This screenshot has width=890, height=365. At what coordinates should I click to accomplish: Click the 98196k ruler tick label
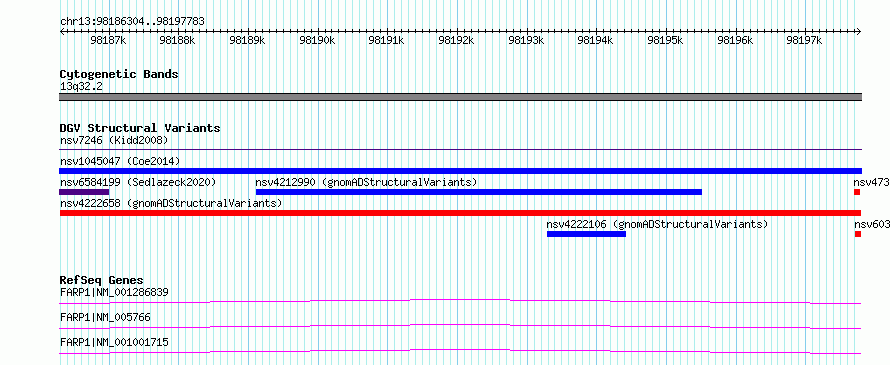735,40
